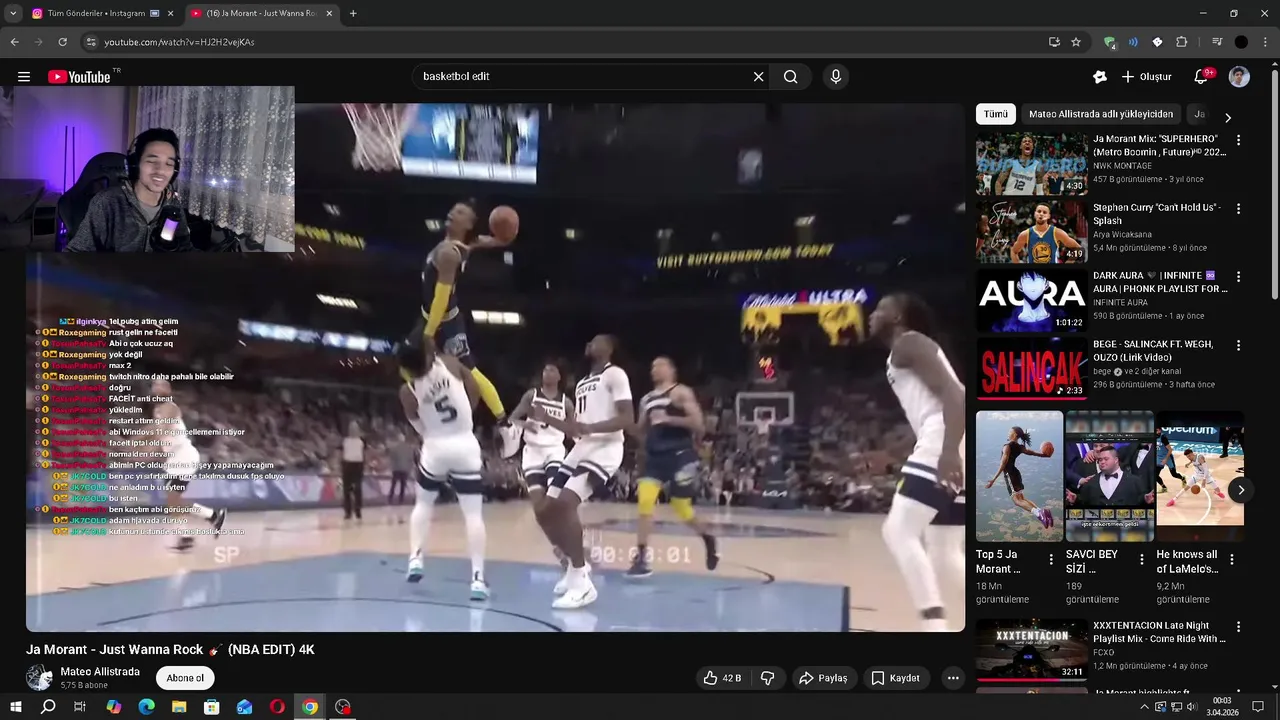Go back in Chrome

(14, 42)
